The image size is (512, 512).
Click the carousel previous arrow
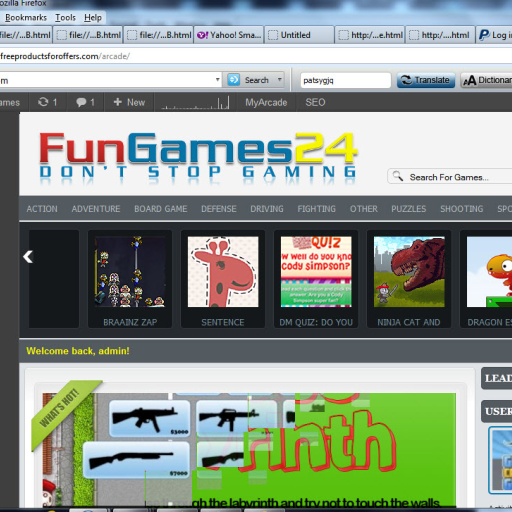click(28, 257)
